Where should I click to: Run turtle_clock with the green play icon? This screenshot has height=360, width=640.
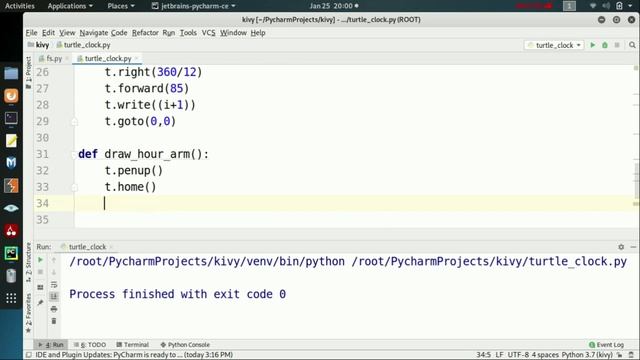pos(593,45)
